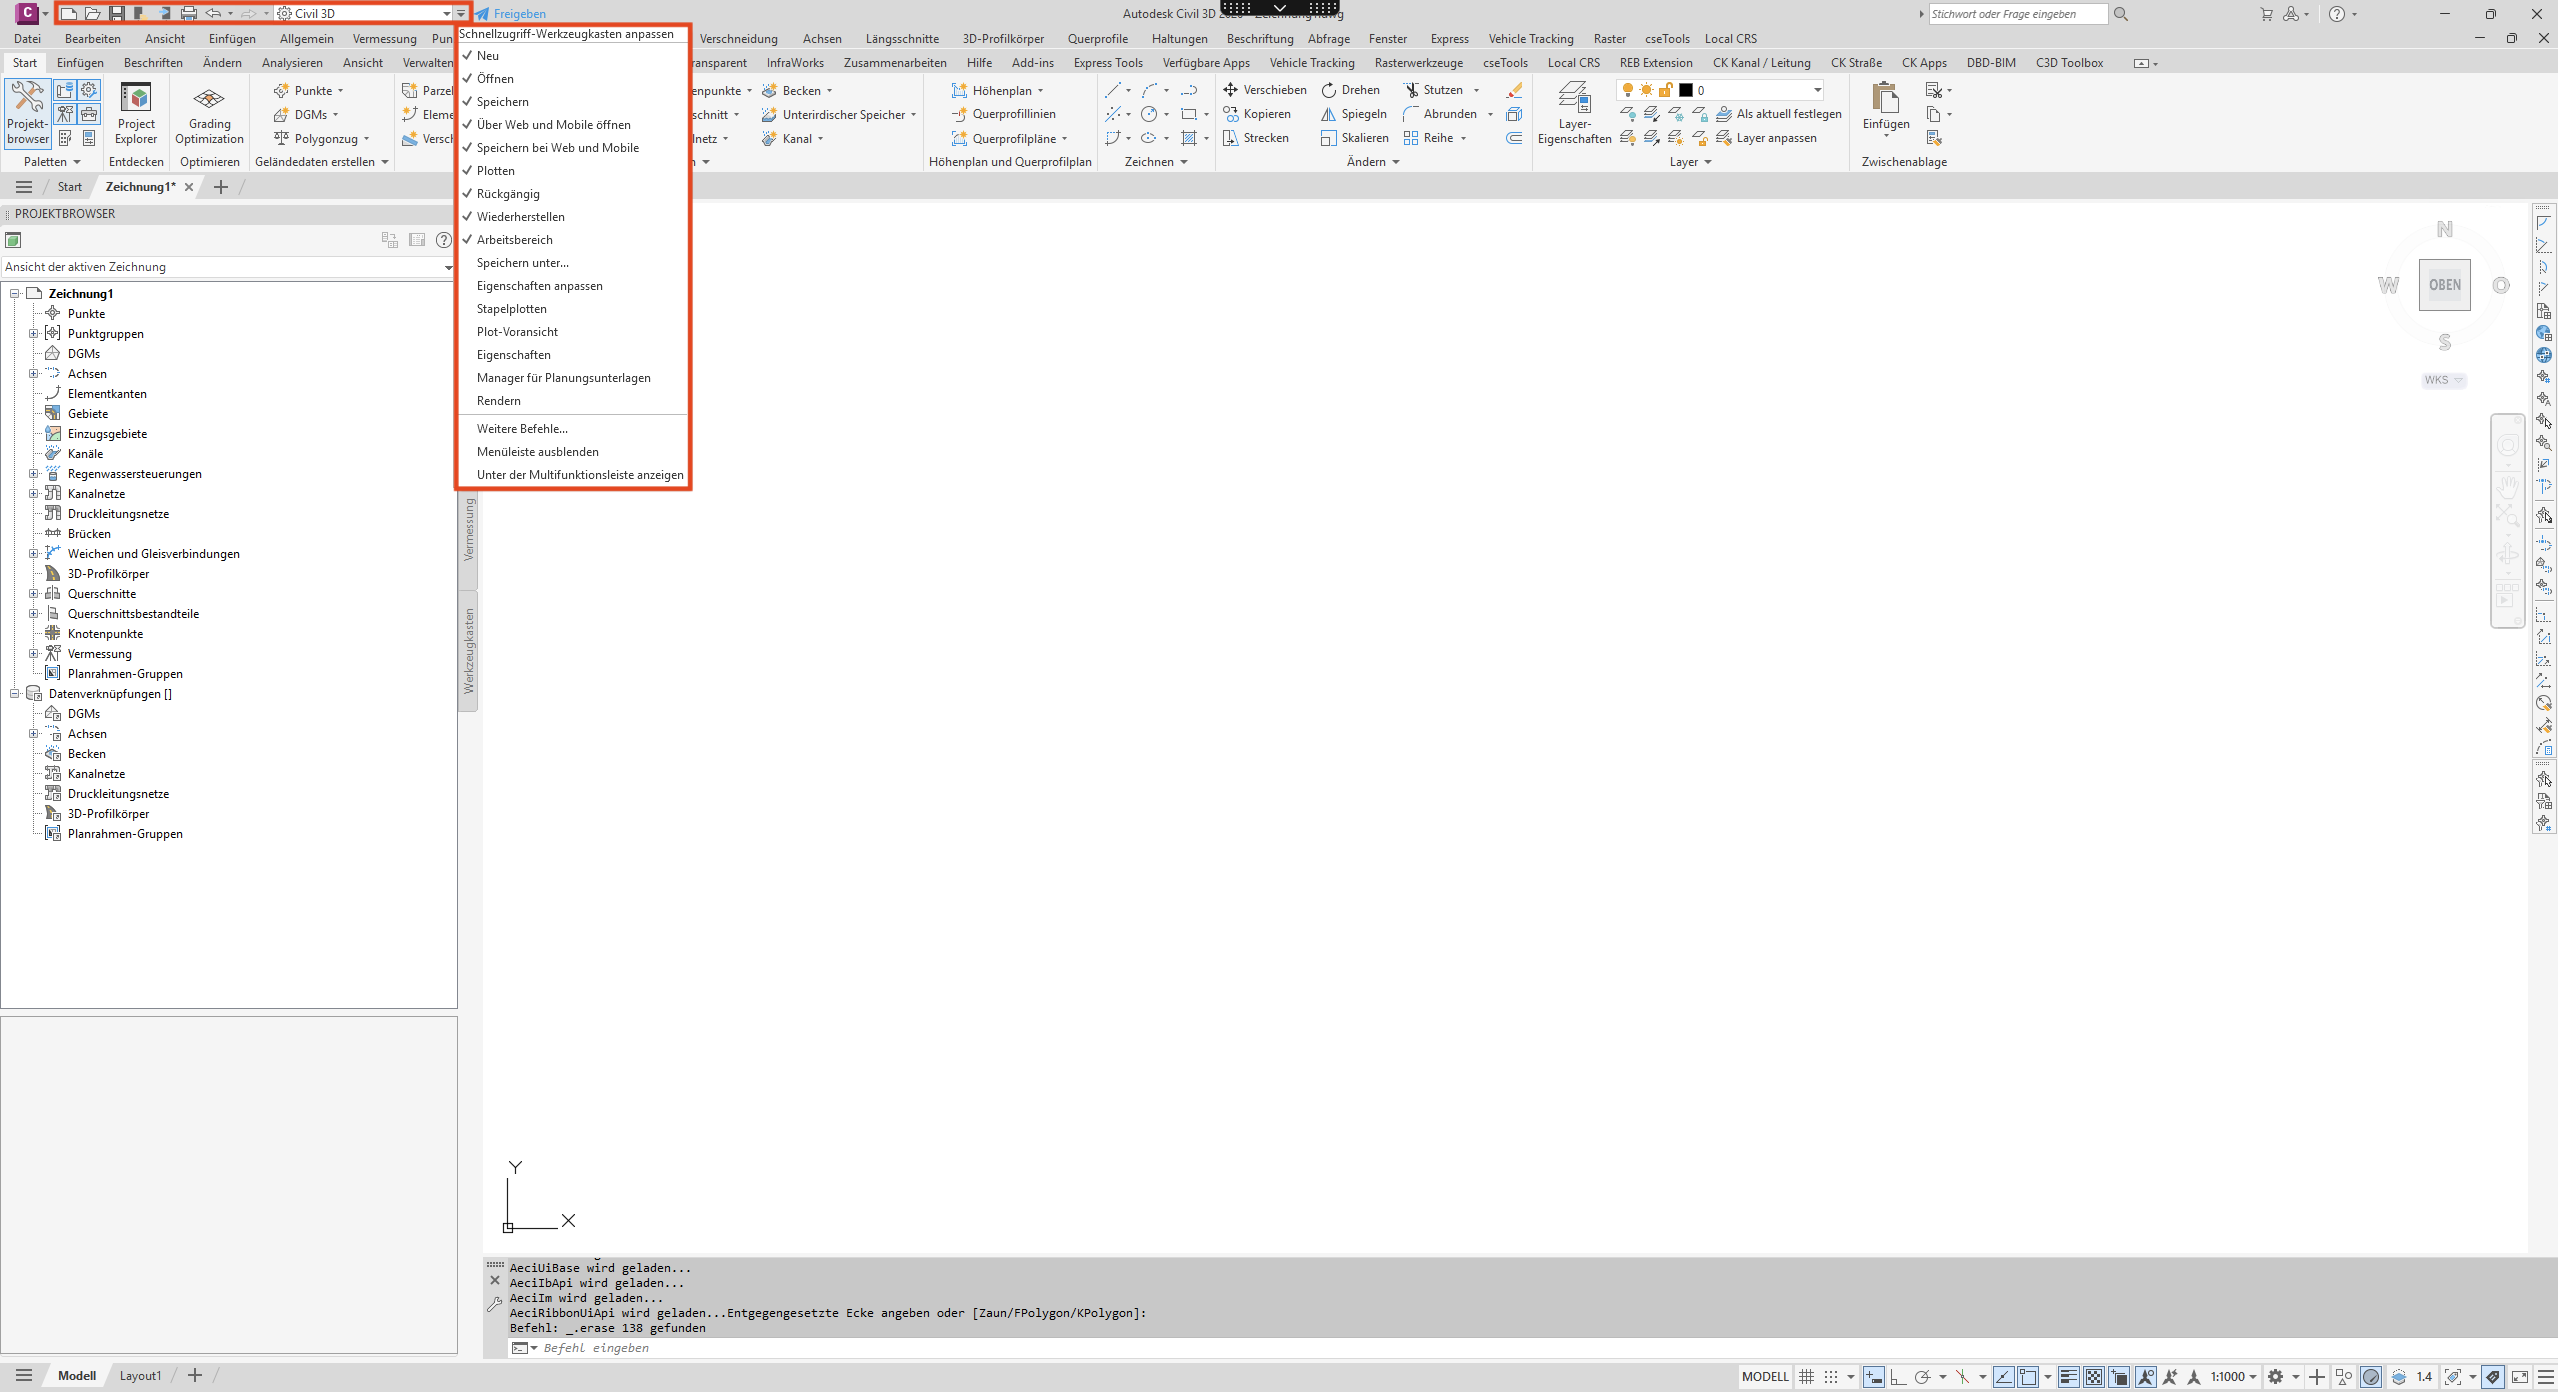Open the 'Ansicht der aktiven Zeichnung' dropdown
The height and width of the screenshot is (1392, 2558).
[x=228, y=267]
